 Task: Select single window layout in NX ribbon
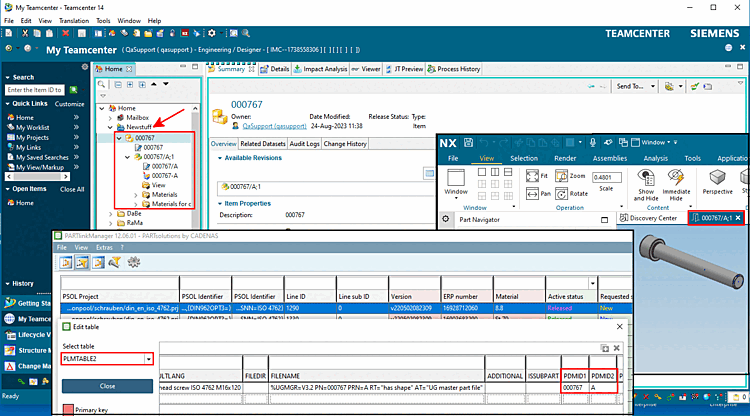pos(482,172)
